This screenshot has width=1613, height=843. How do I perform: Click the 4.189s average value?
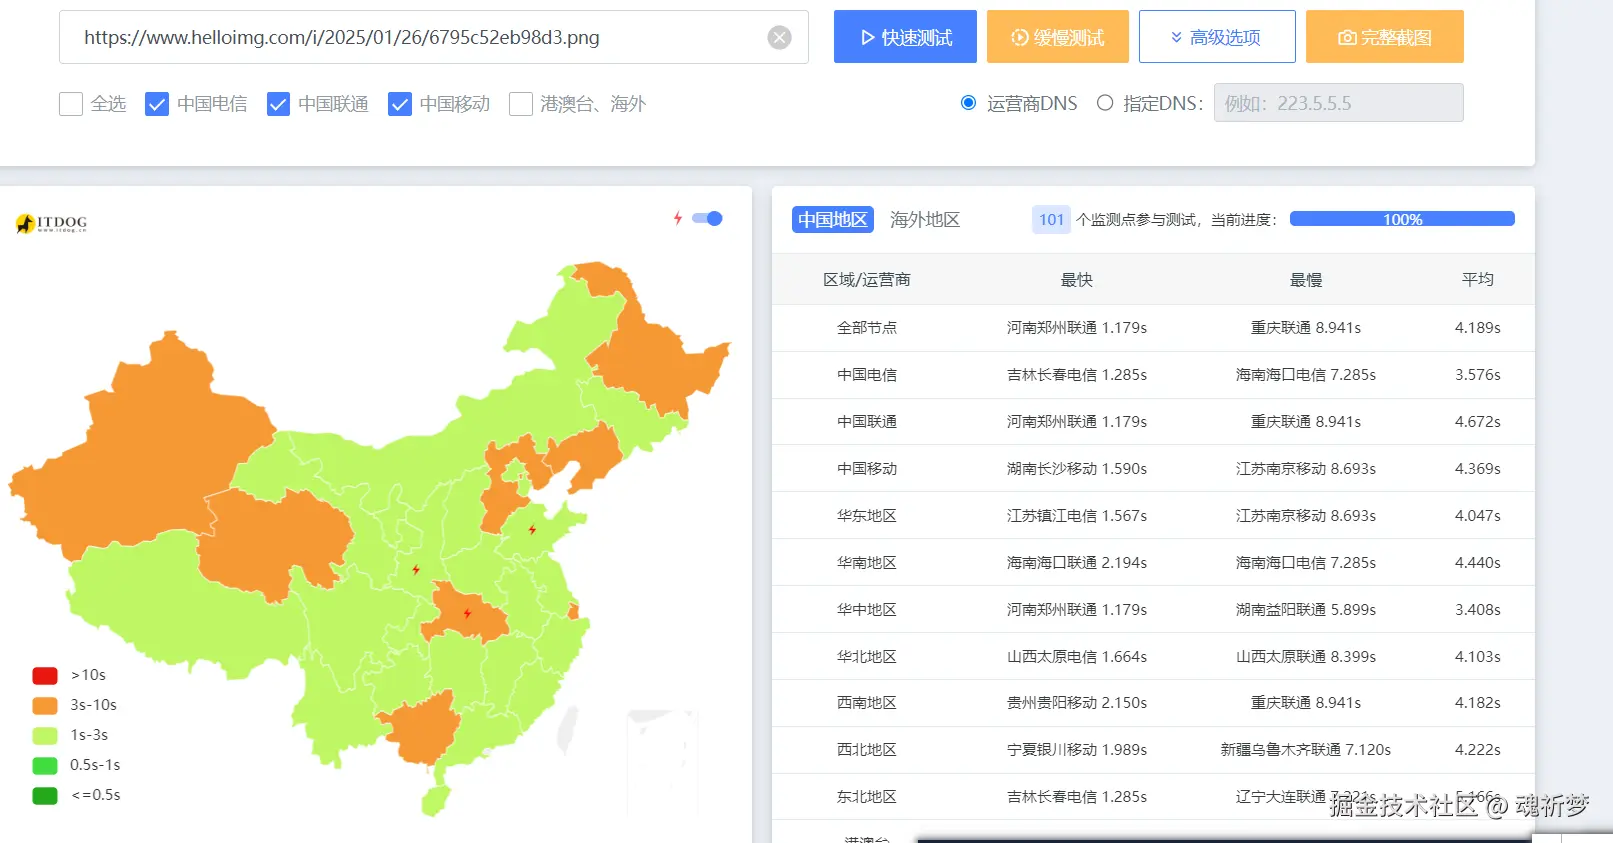[x=1478, y=328]
